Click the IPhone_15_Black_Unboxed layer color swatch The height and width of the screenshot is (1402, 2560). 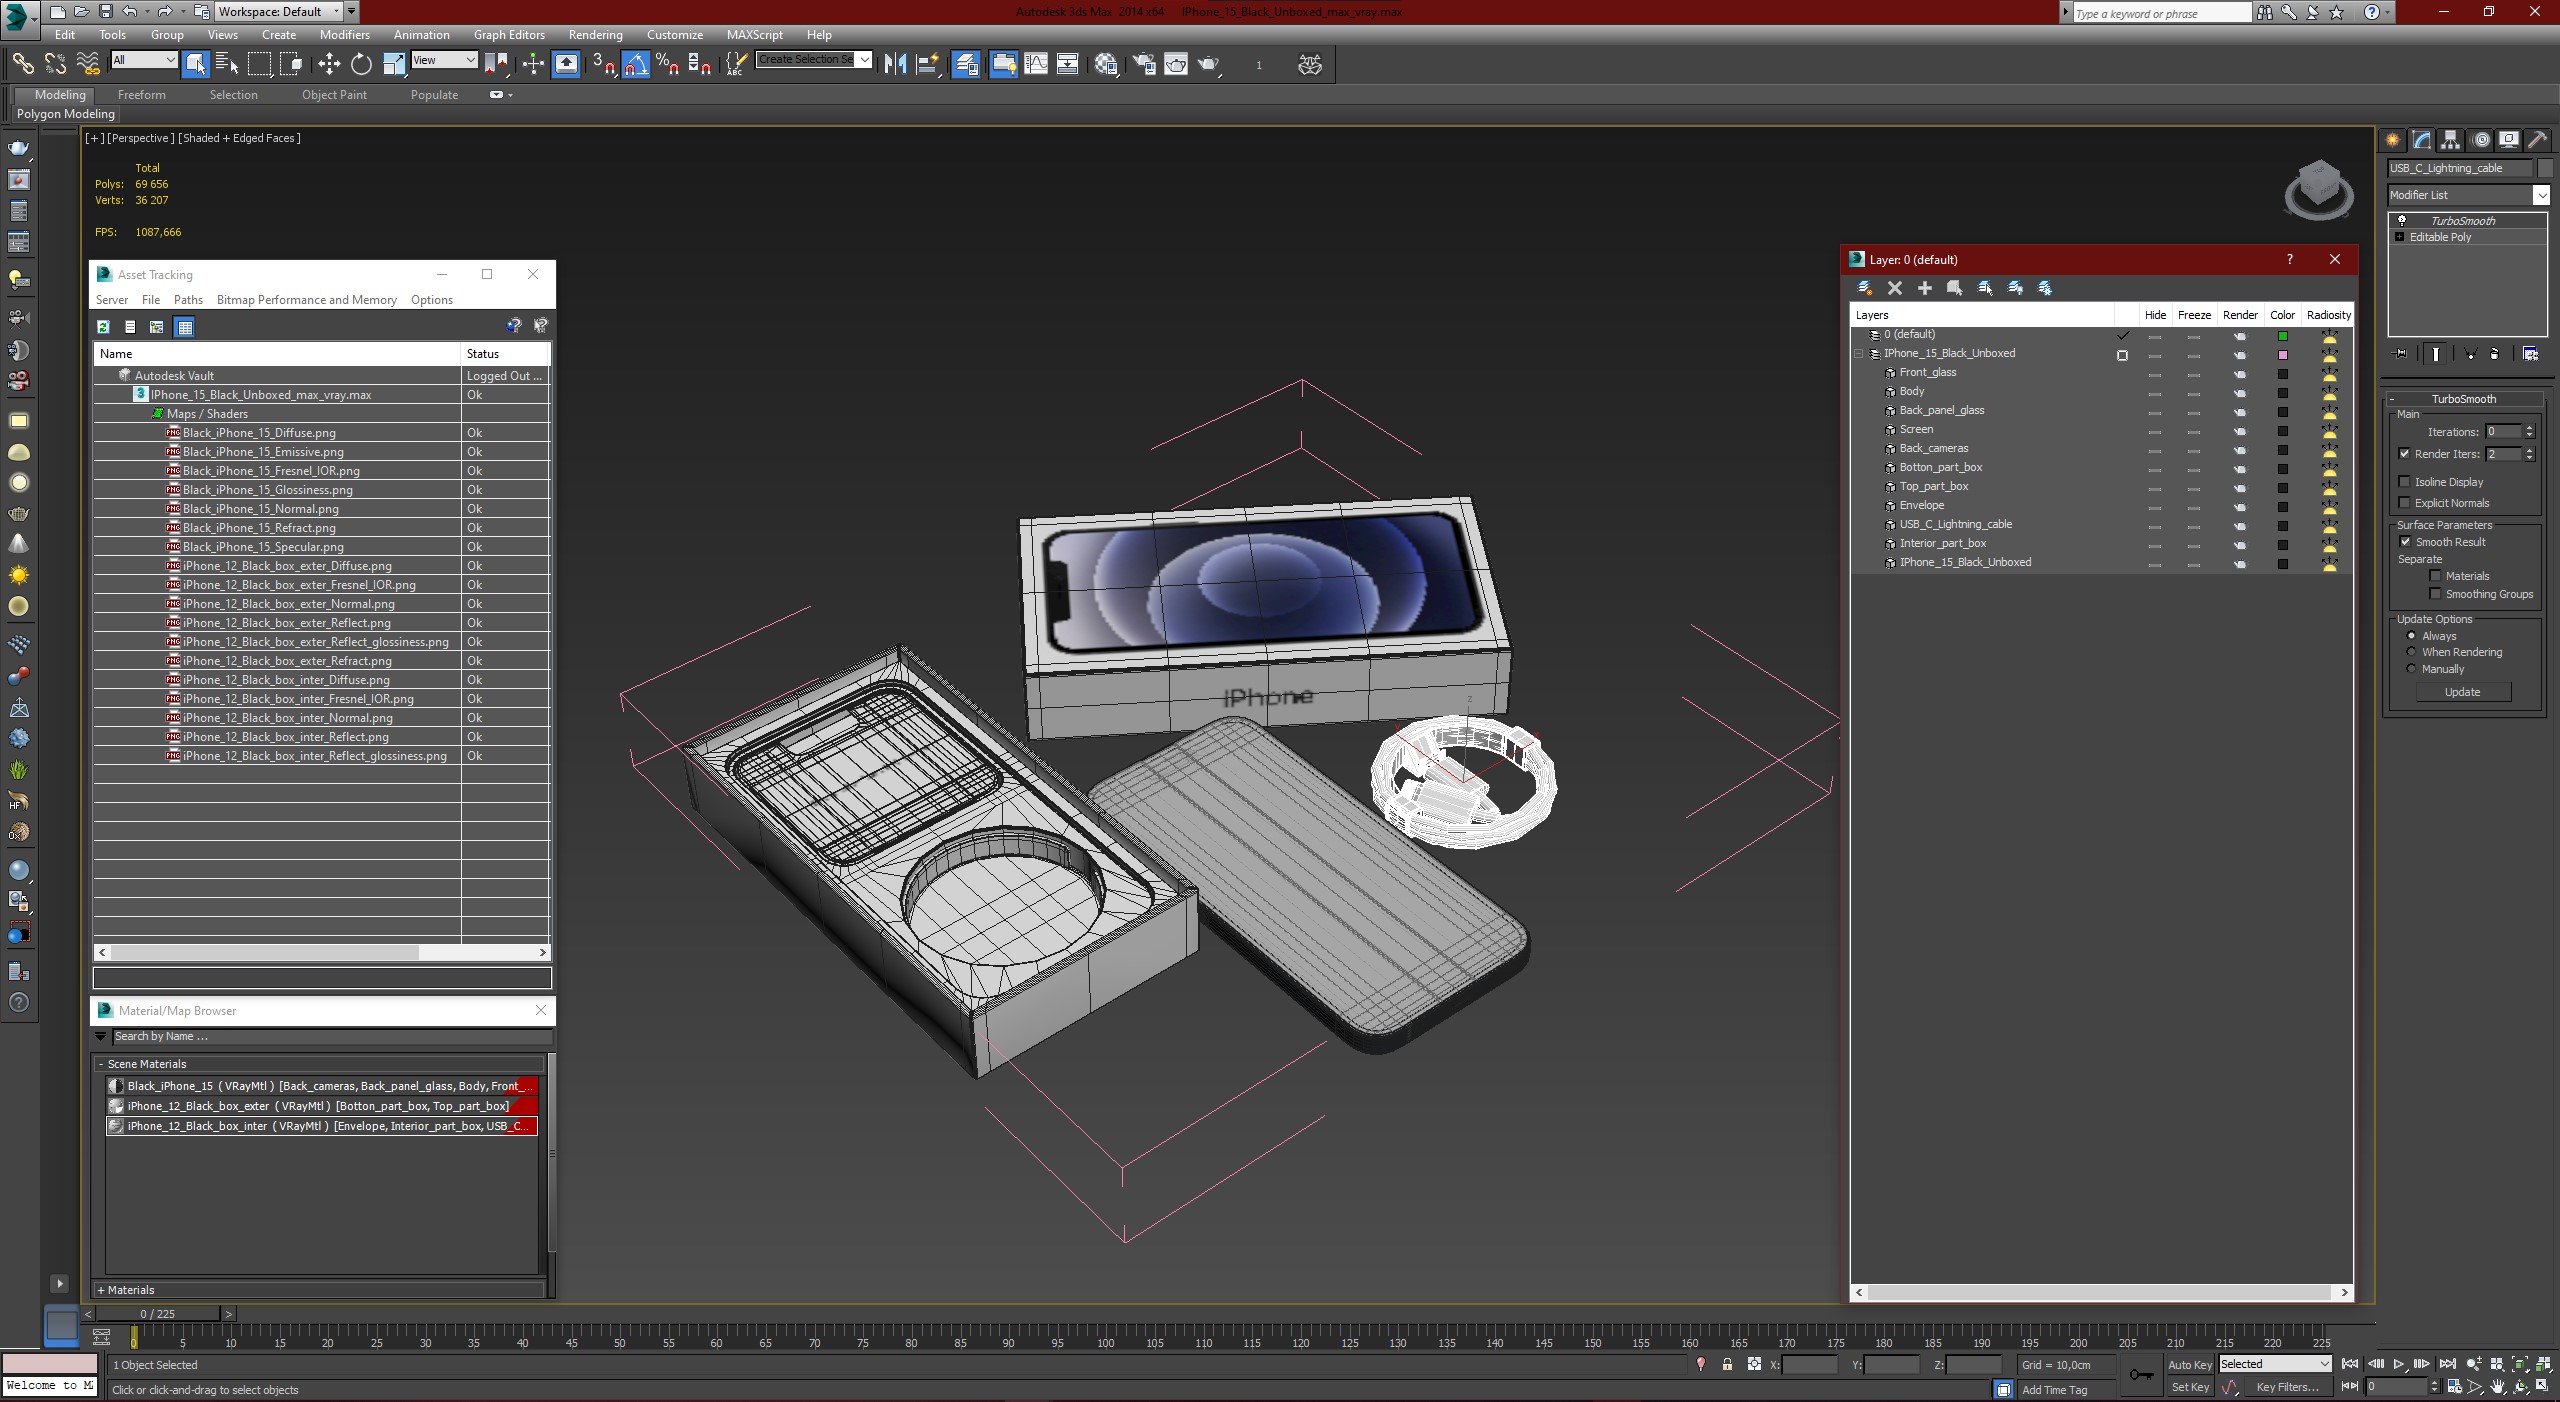[x=2283, y=355]
